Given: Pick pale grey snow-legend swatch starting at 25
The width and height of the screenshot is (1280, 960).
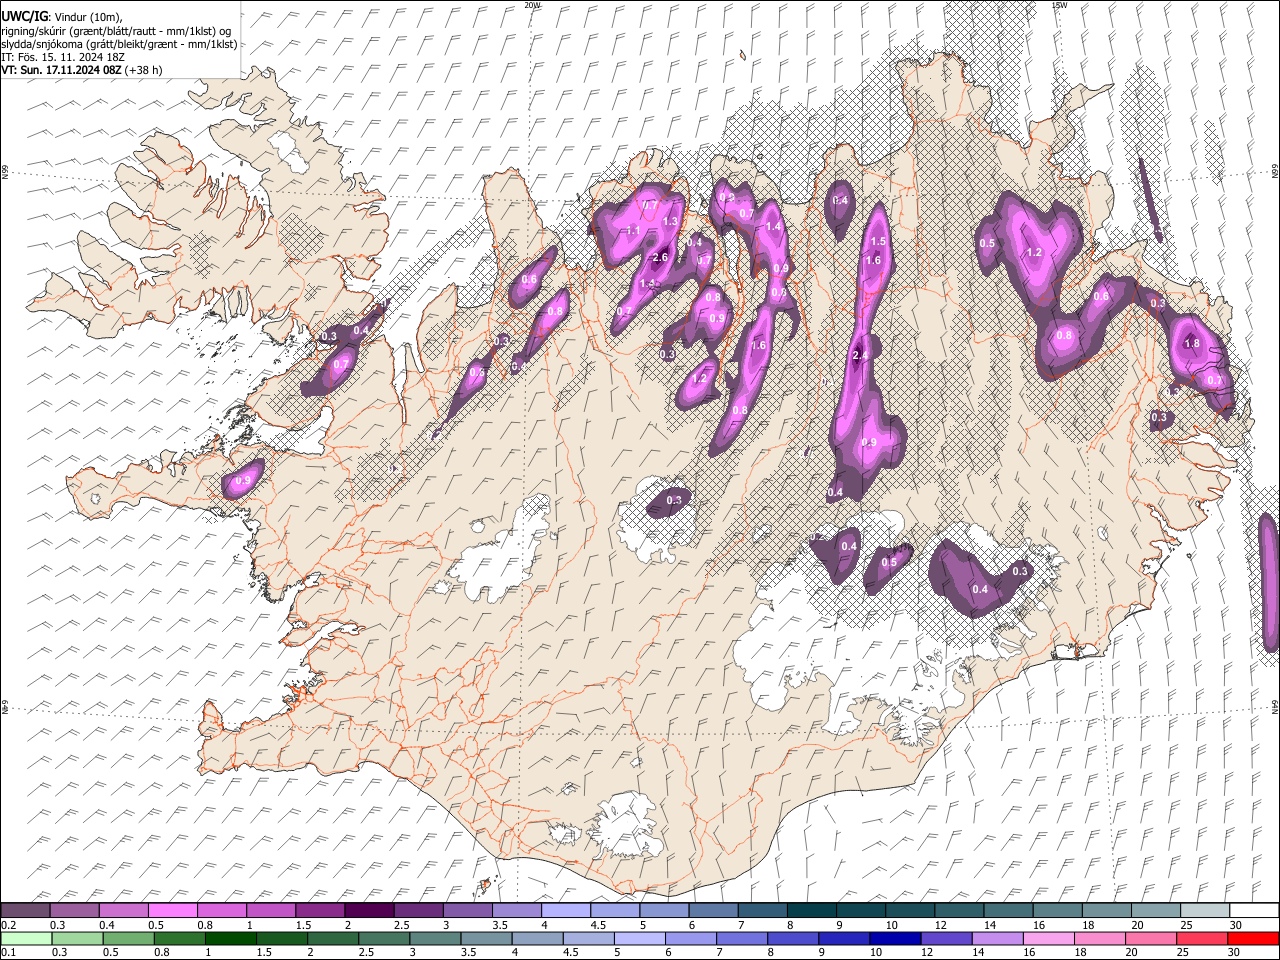Looking at the screenshot, I should [1203, 910].
